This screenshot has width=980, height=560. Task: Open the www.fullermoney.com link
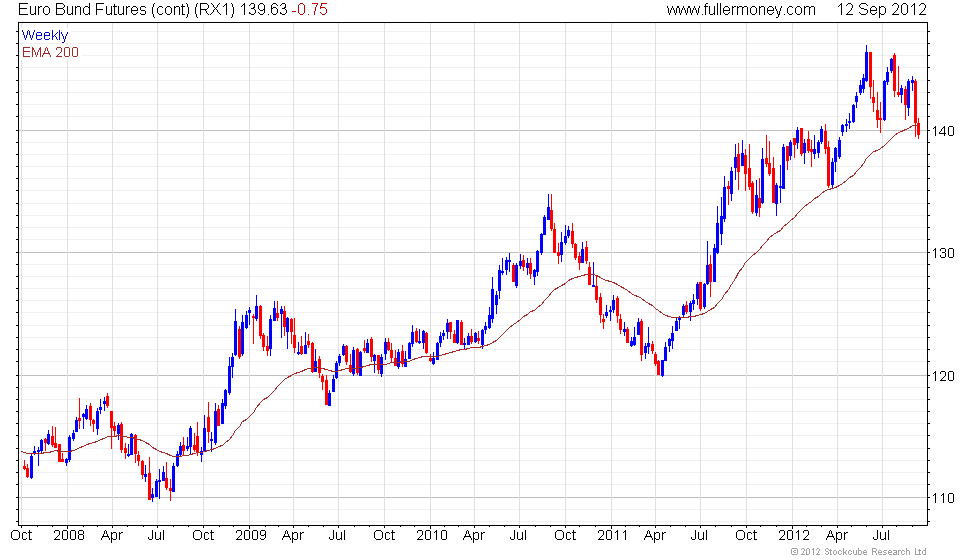pos(741,10)
